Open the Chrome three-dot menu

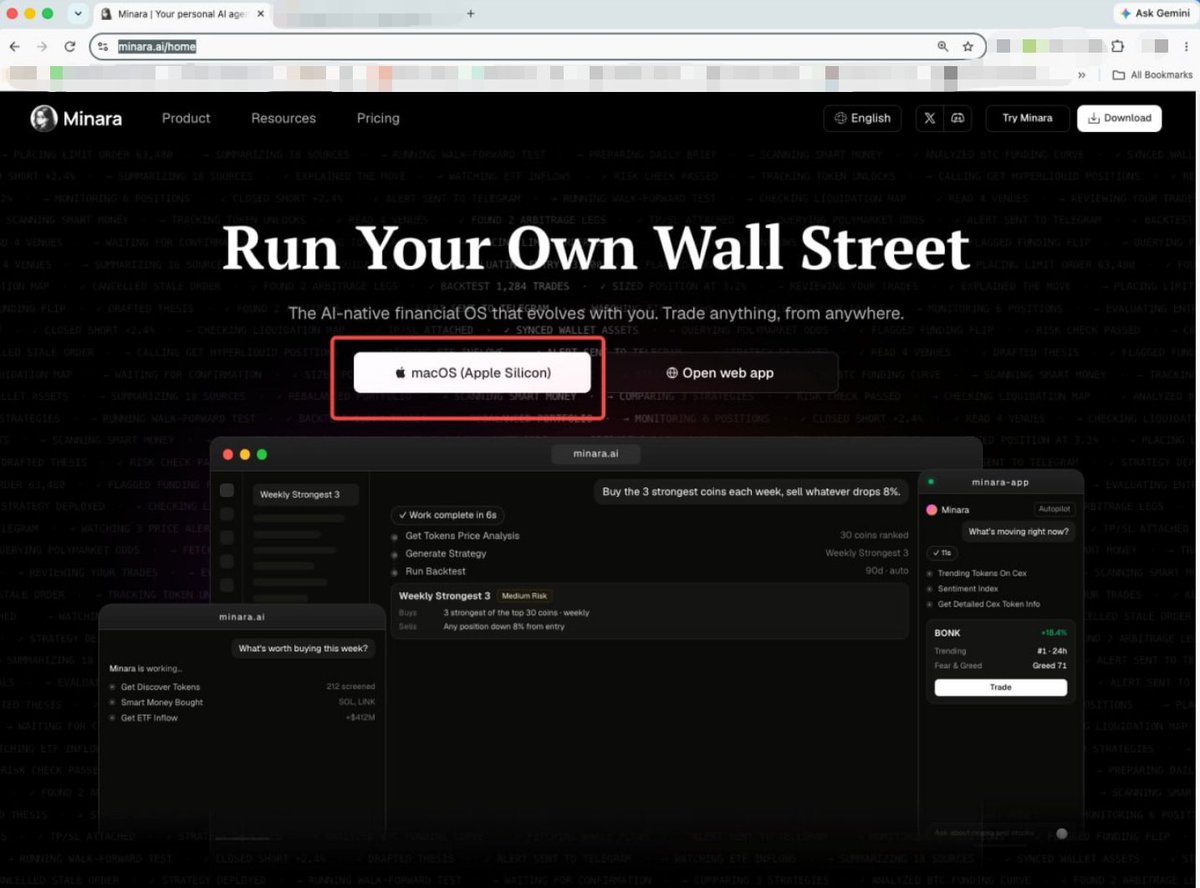1185,46
